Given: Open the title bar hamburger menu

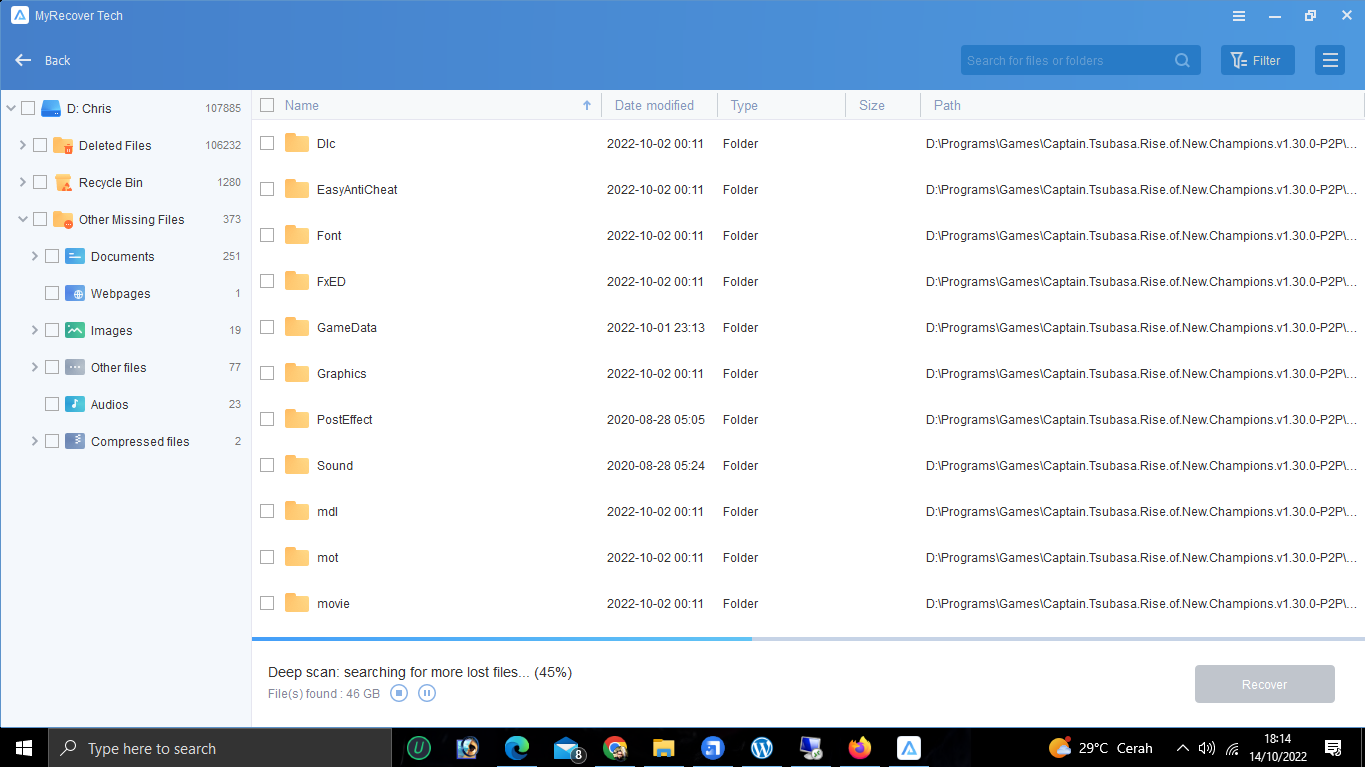Looking at the screenshot, I should tap(1239, 16).
